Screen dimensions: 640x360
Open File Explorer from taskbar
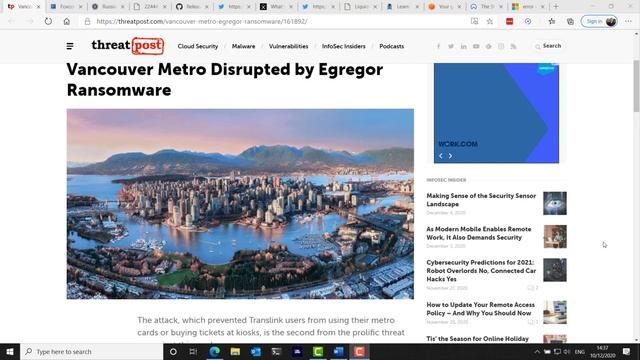point(235,351)
